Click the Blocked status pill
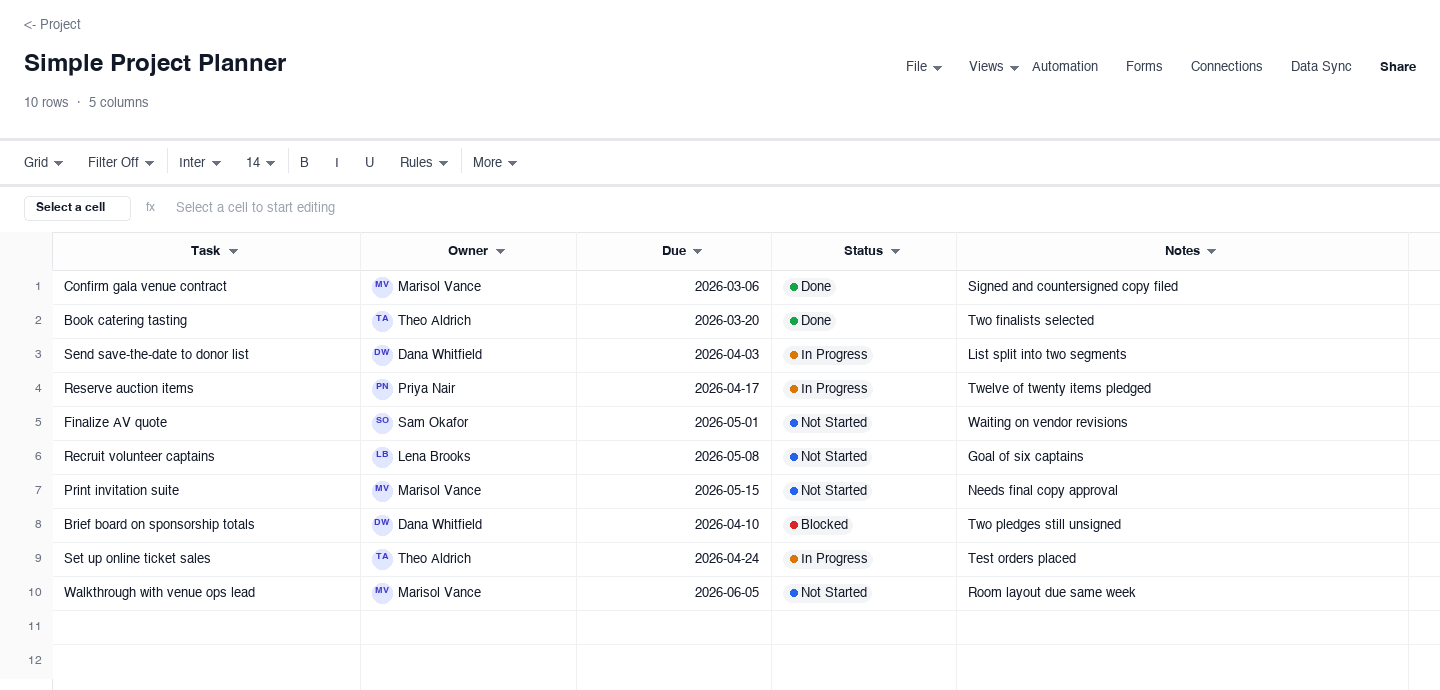This screenshot has height=690, width=1440. coord(818,524)
